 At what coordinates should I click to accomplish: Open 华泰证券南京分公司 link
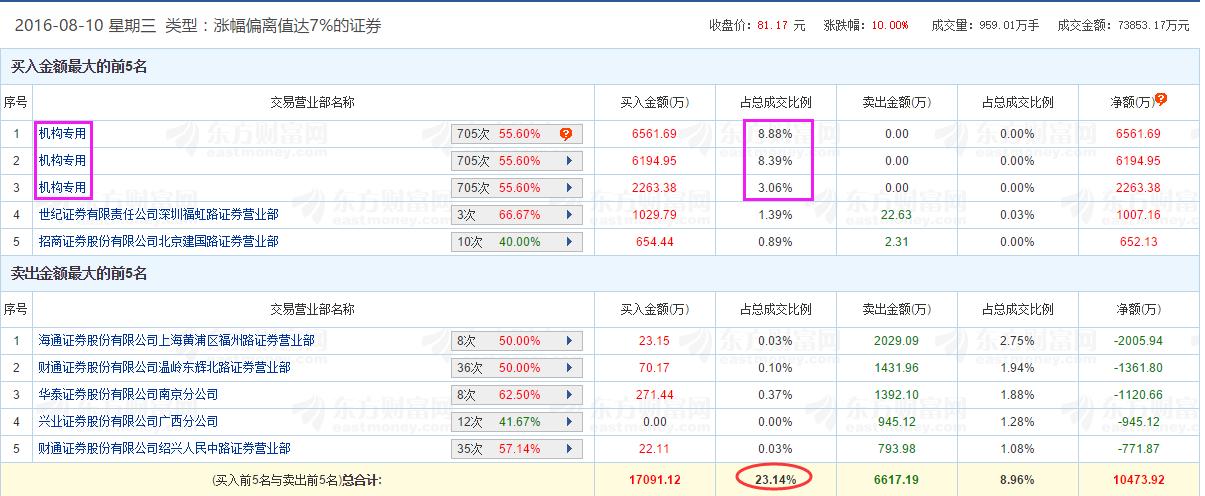(x=128, y=394)
